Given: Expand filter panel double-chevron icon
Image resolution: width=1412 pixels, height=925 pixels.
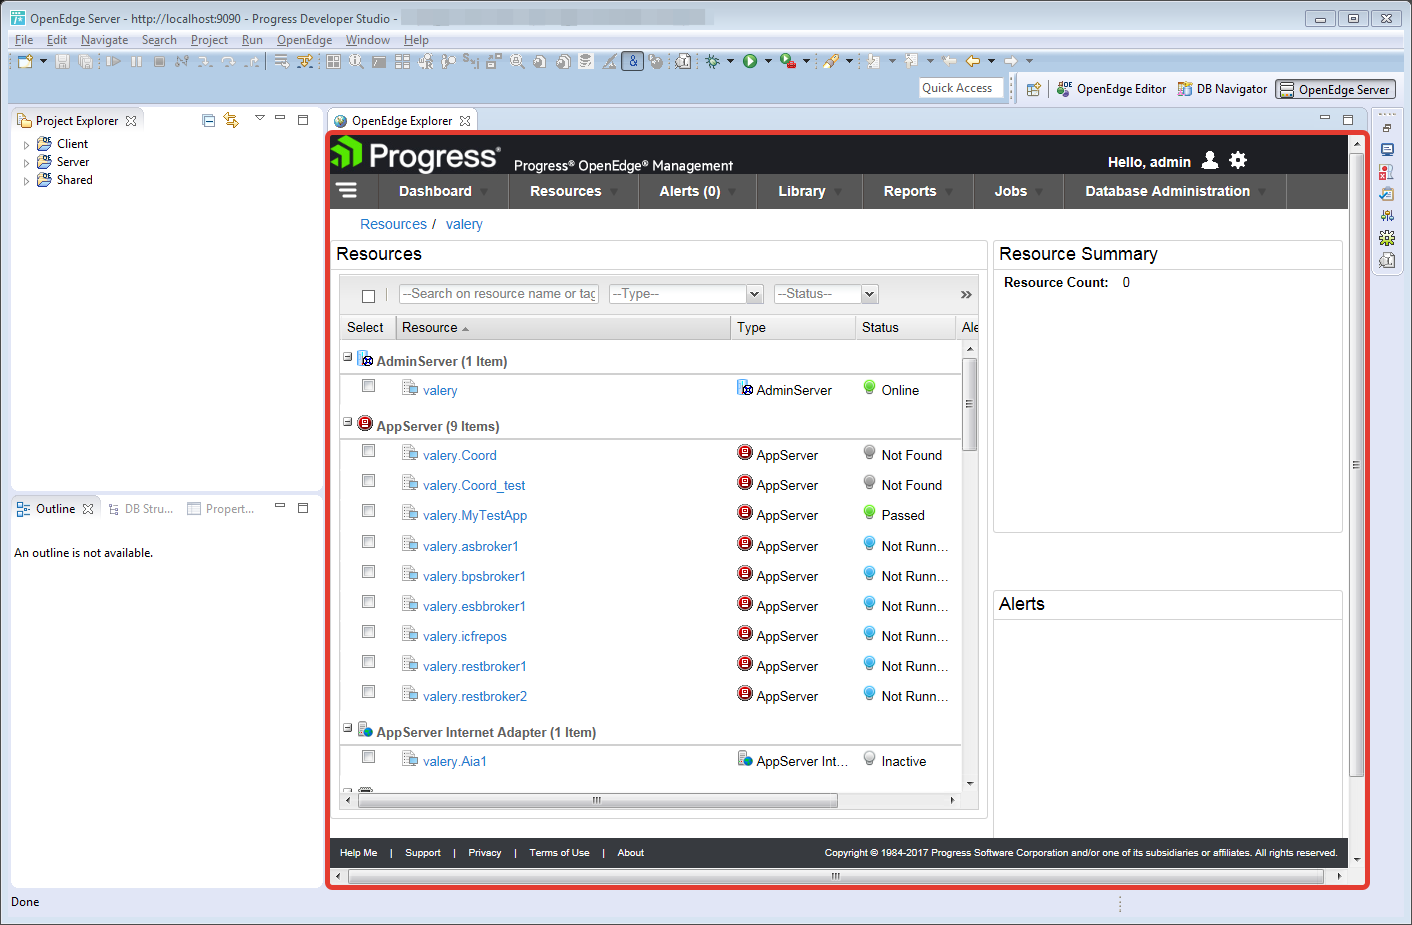Looking at the screenshot, I should pos(966,295).
